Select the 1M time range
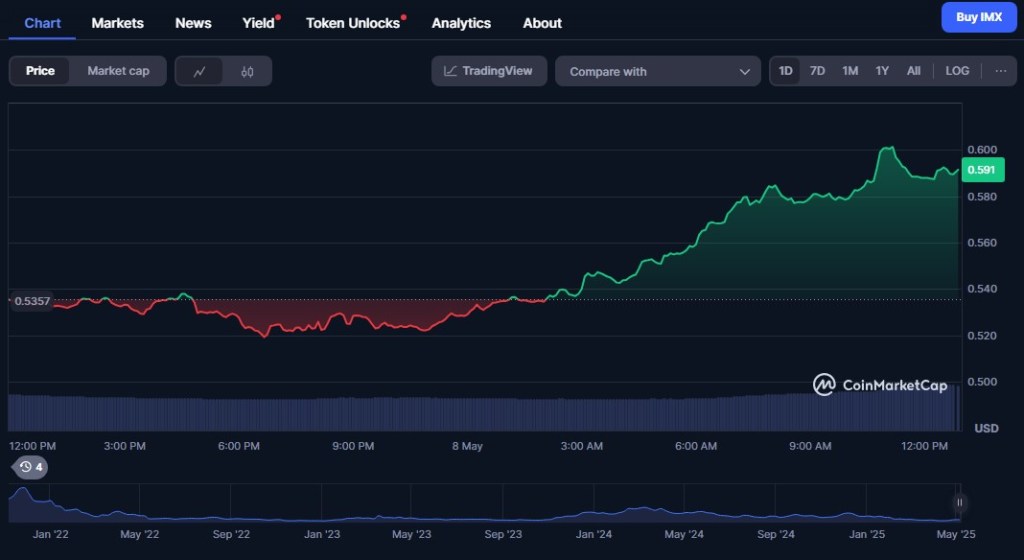 [850, 71]
